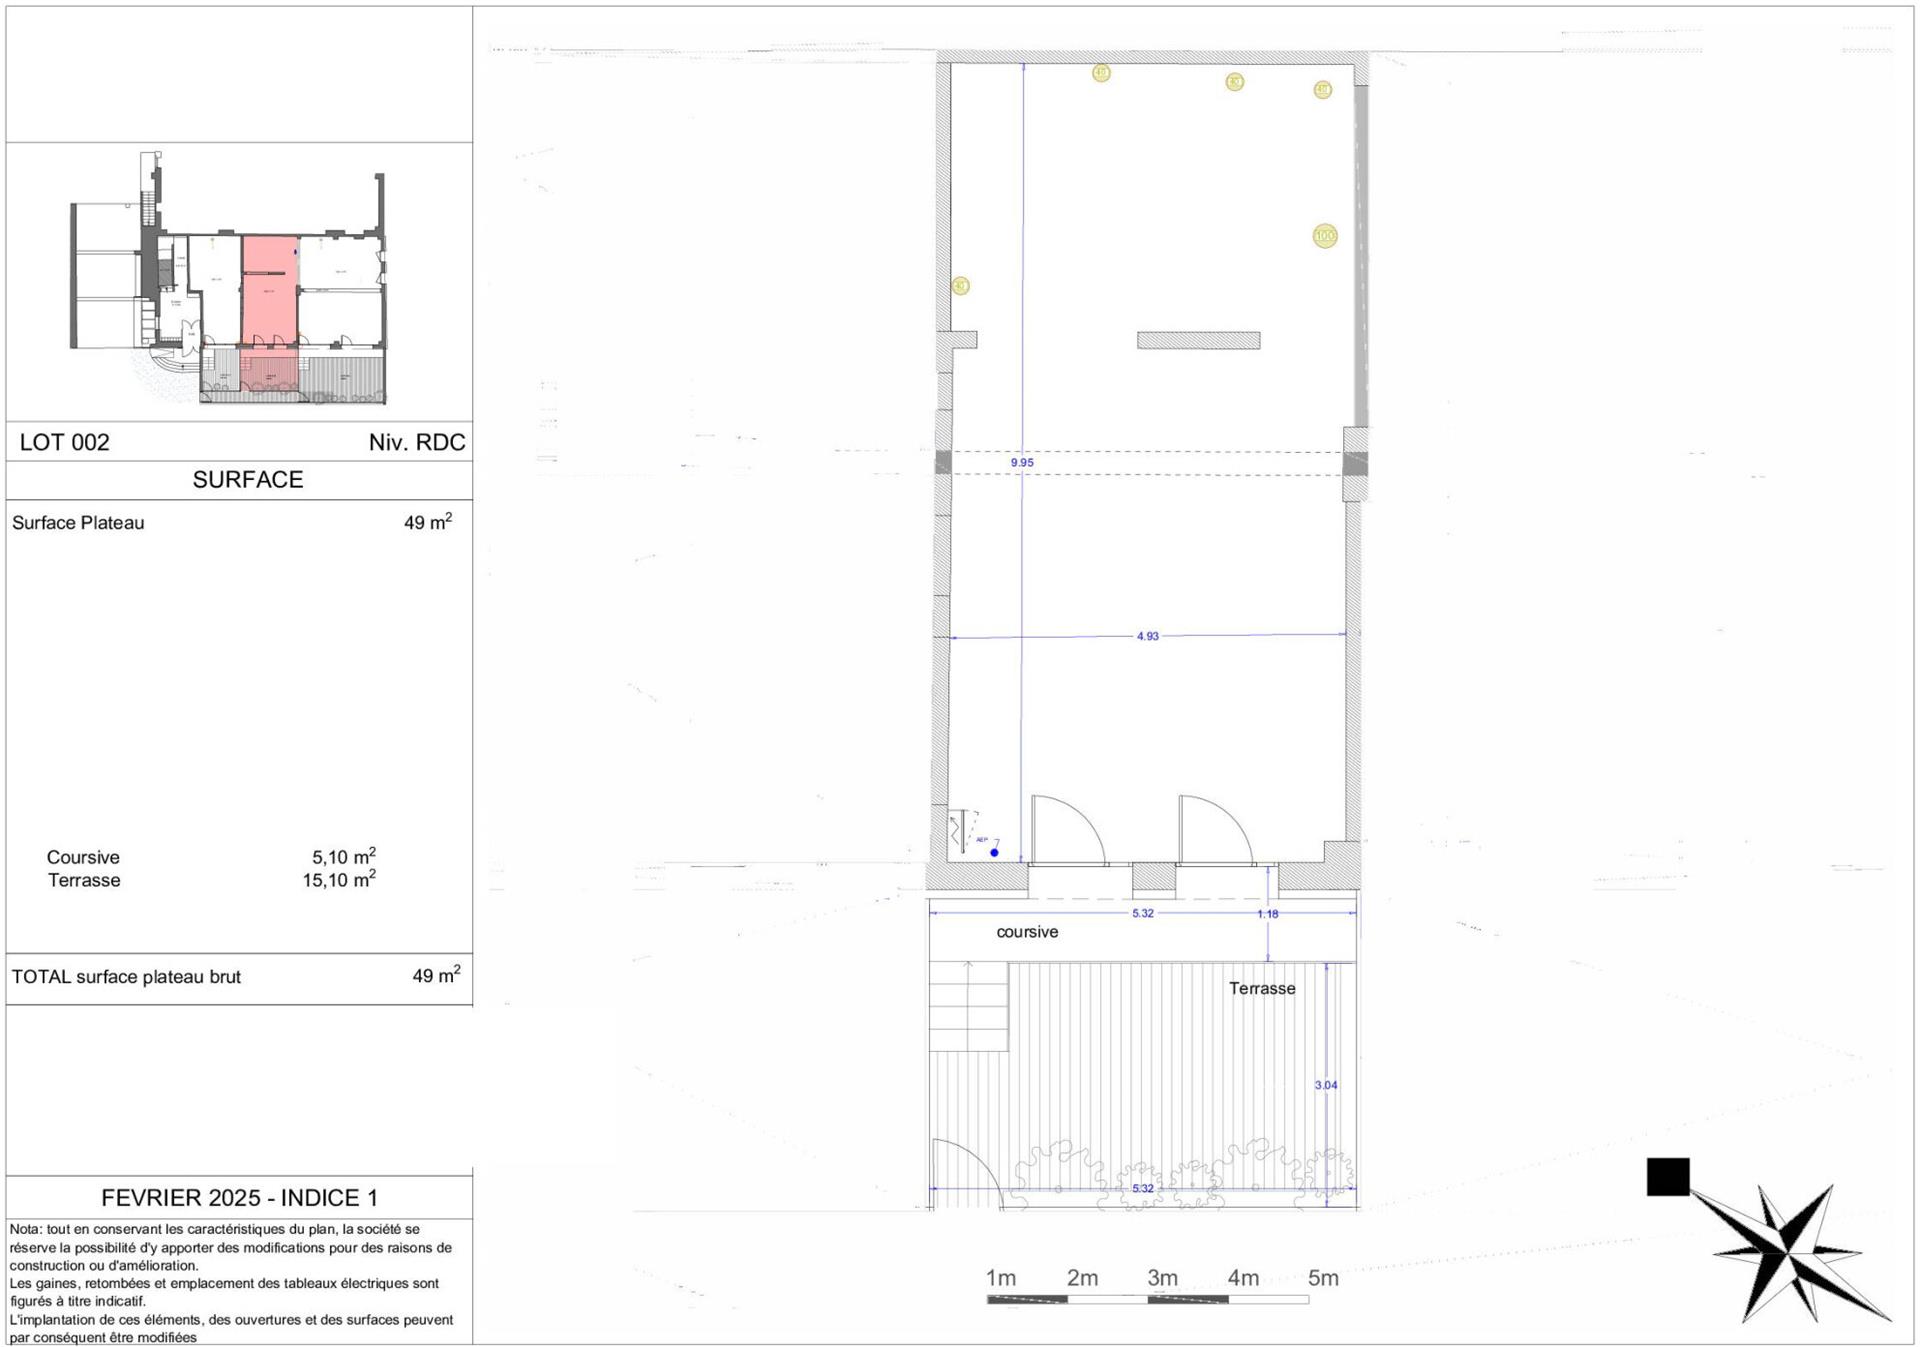
Task: Click the topmost yellow 40 marker
Action: coord(1100,73)
